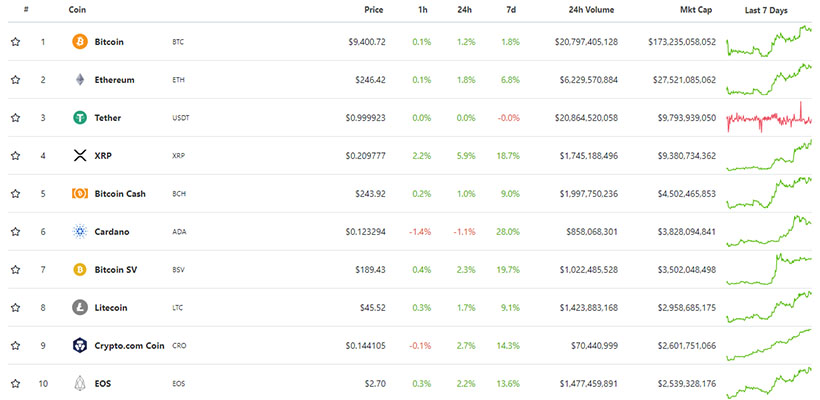Viewport: 820px width, 400px height.
Task: Sort by the Price column header
Action: (x=374, y=10)
